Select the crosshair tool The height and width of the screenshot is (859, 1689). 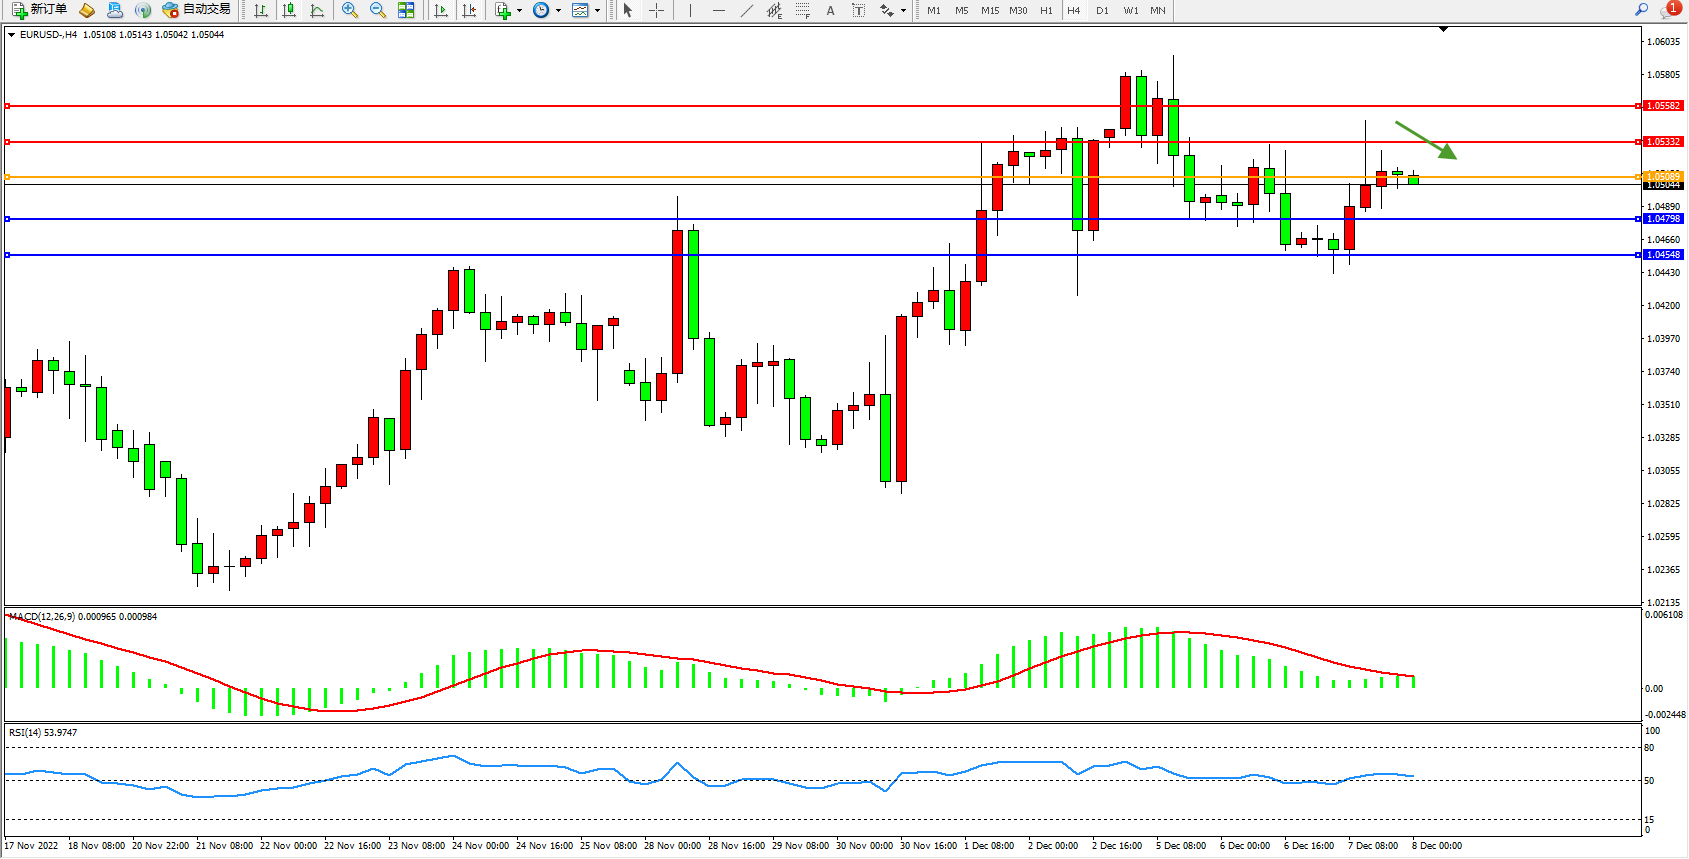click(656, 10)
